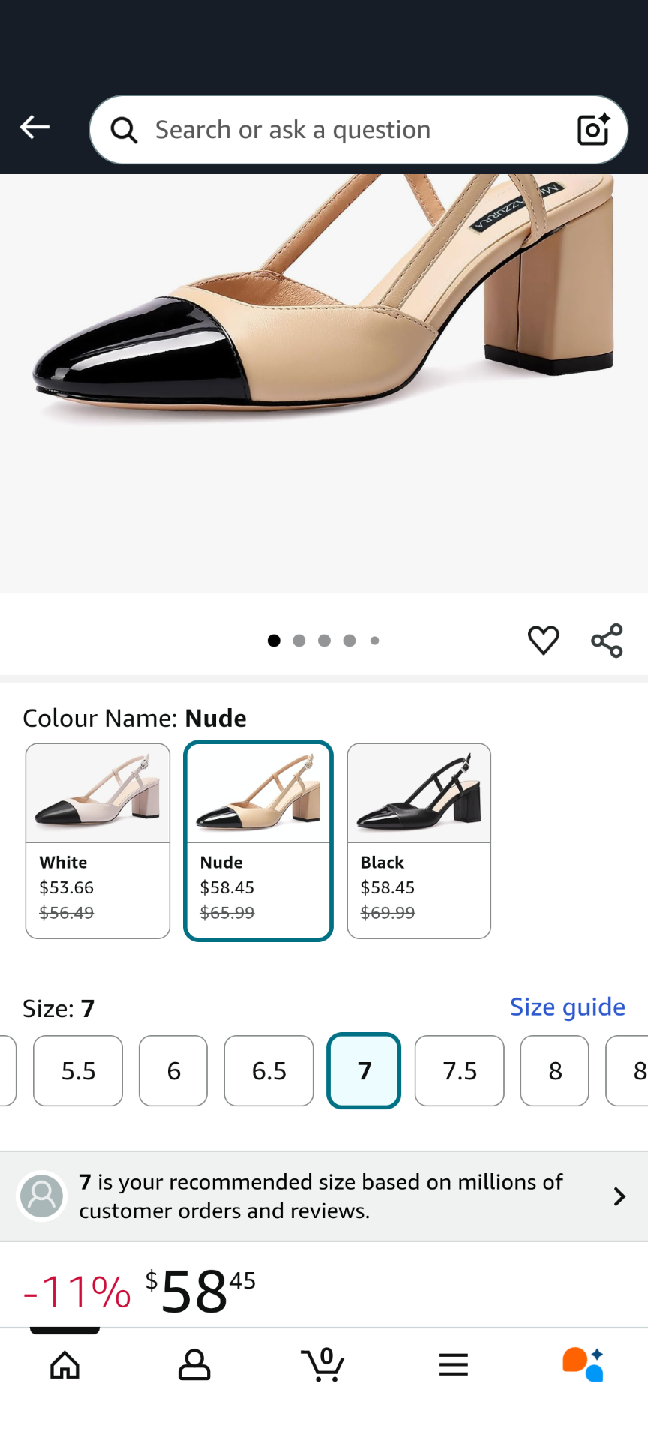Choose the Black colour option

click(x=419, y=841)
